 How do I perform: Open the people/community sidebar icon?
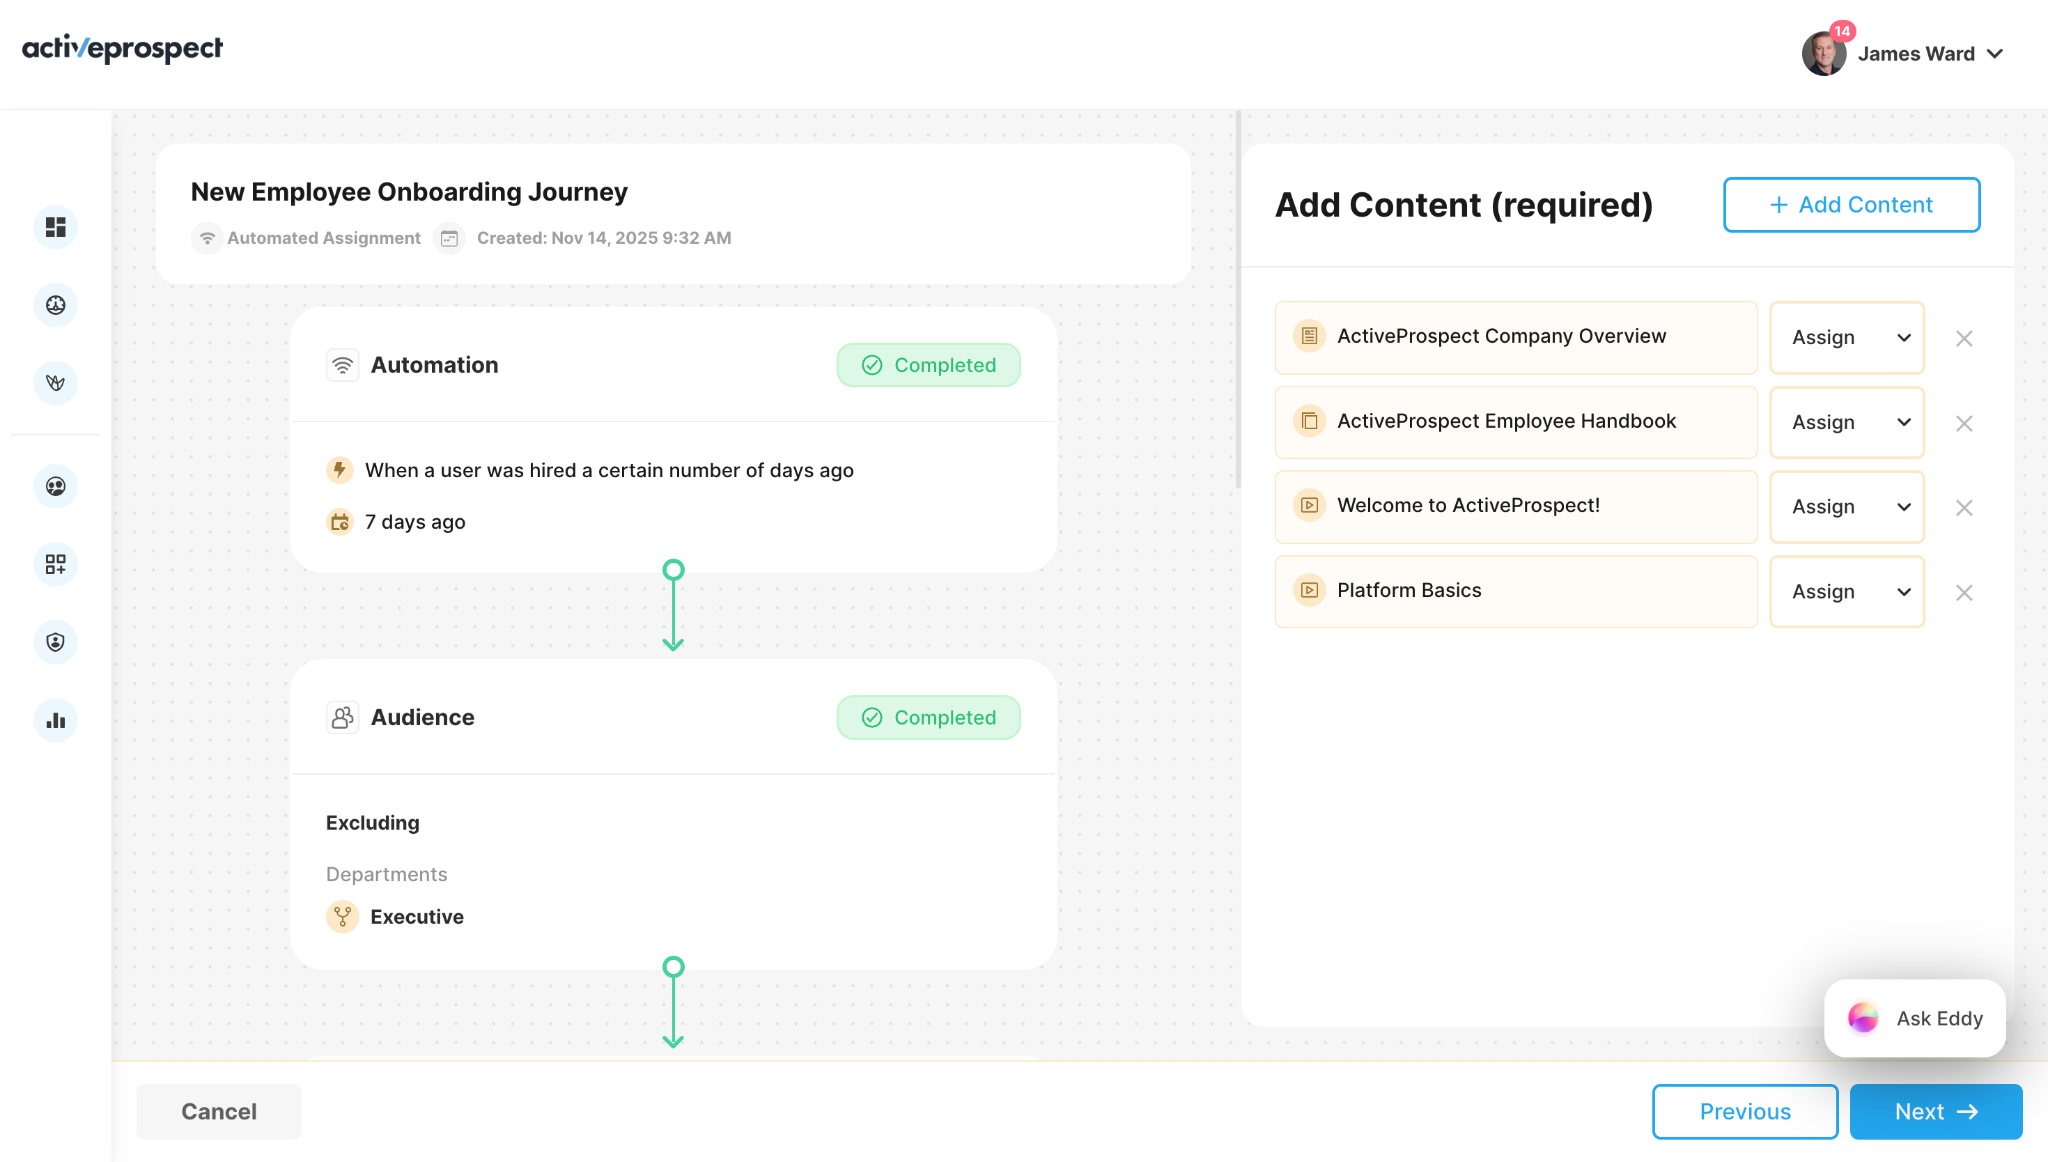[55, 487]
